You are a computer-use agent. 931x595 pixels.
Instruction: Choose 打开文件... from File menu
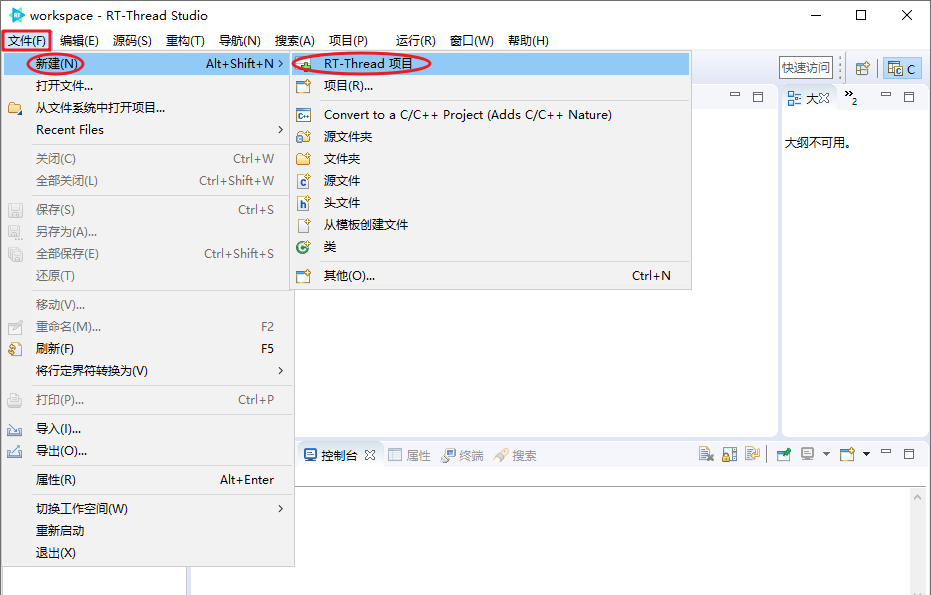point(147,86)
